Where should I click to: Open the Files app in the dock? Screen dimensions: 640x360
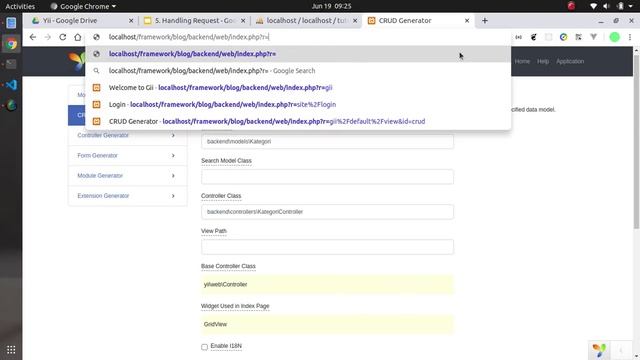pyautogui.click(x=11, y=23)
